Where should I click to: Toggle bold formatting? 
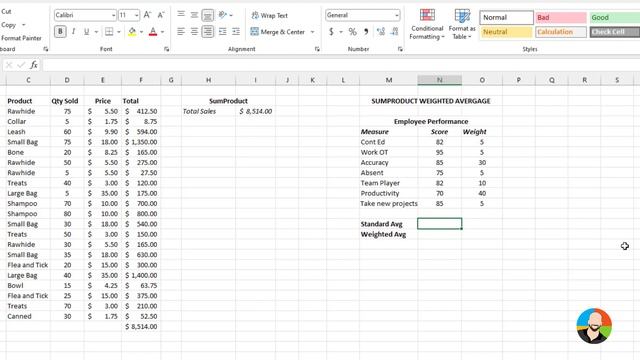[x=60, y=31]
